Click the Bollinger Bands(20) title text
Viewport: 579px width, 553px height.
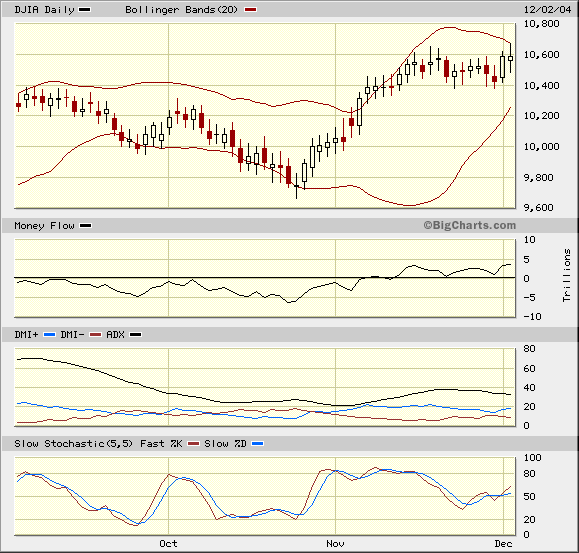(x=182, y=10)
